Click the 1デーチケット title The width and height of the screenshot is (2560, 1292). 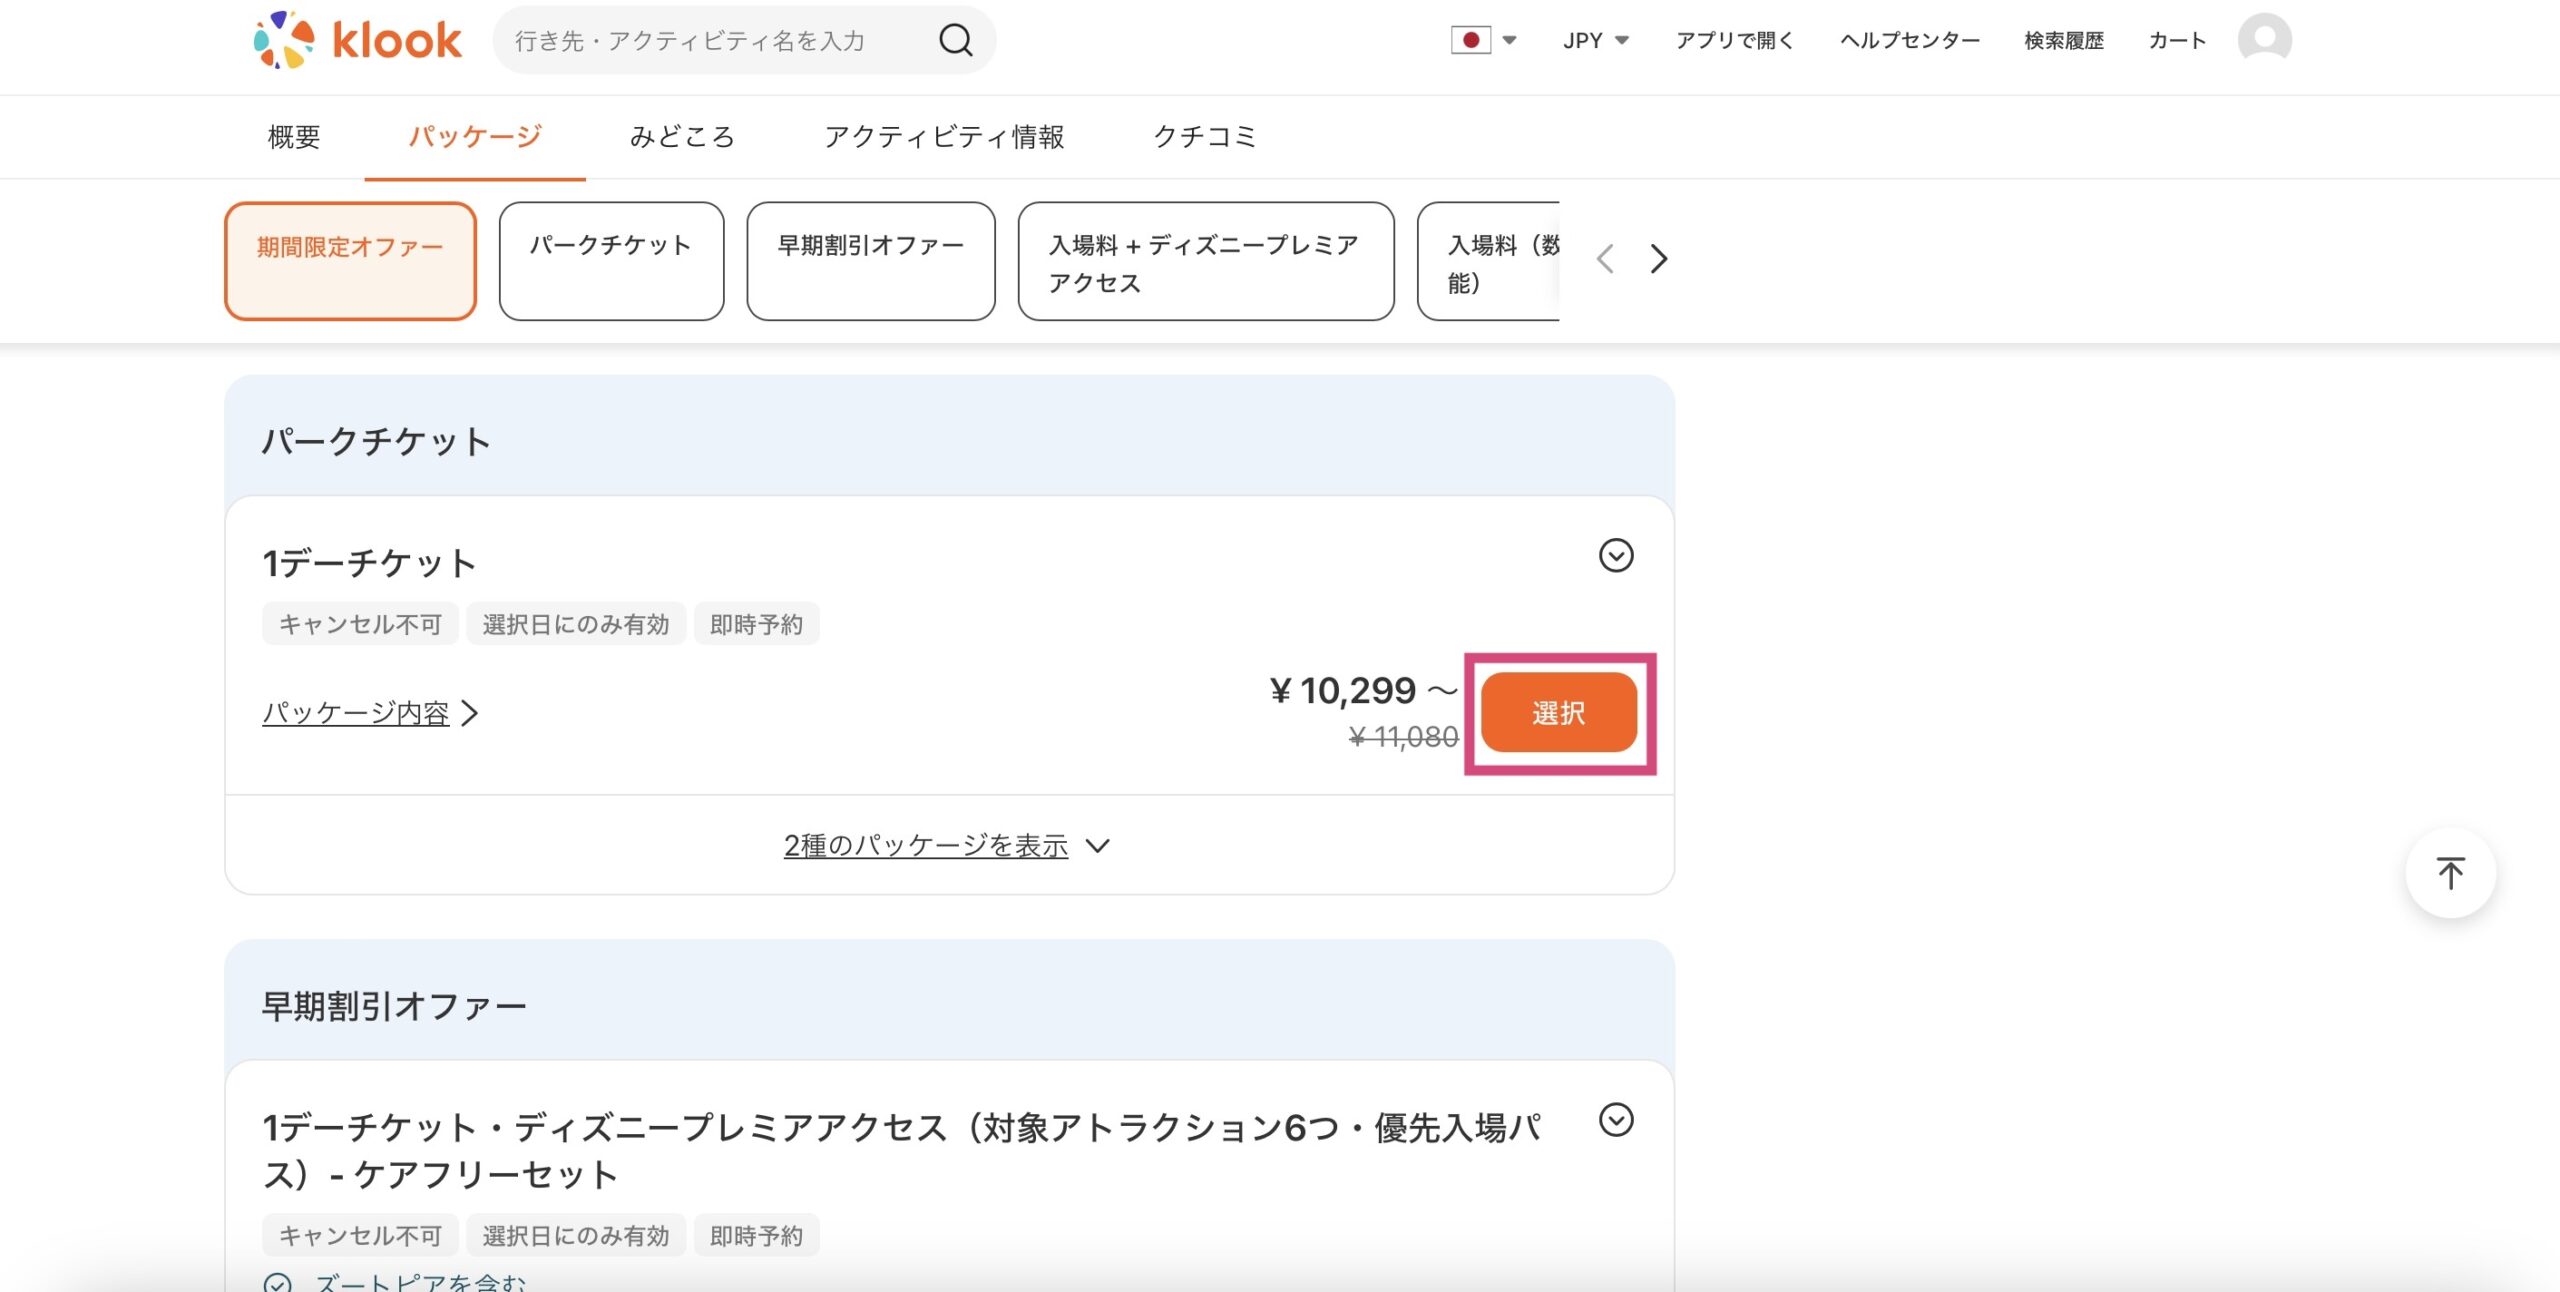pyautogui.click(x=369, y=563)
